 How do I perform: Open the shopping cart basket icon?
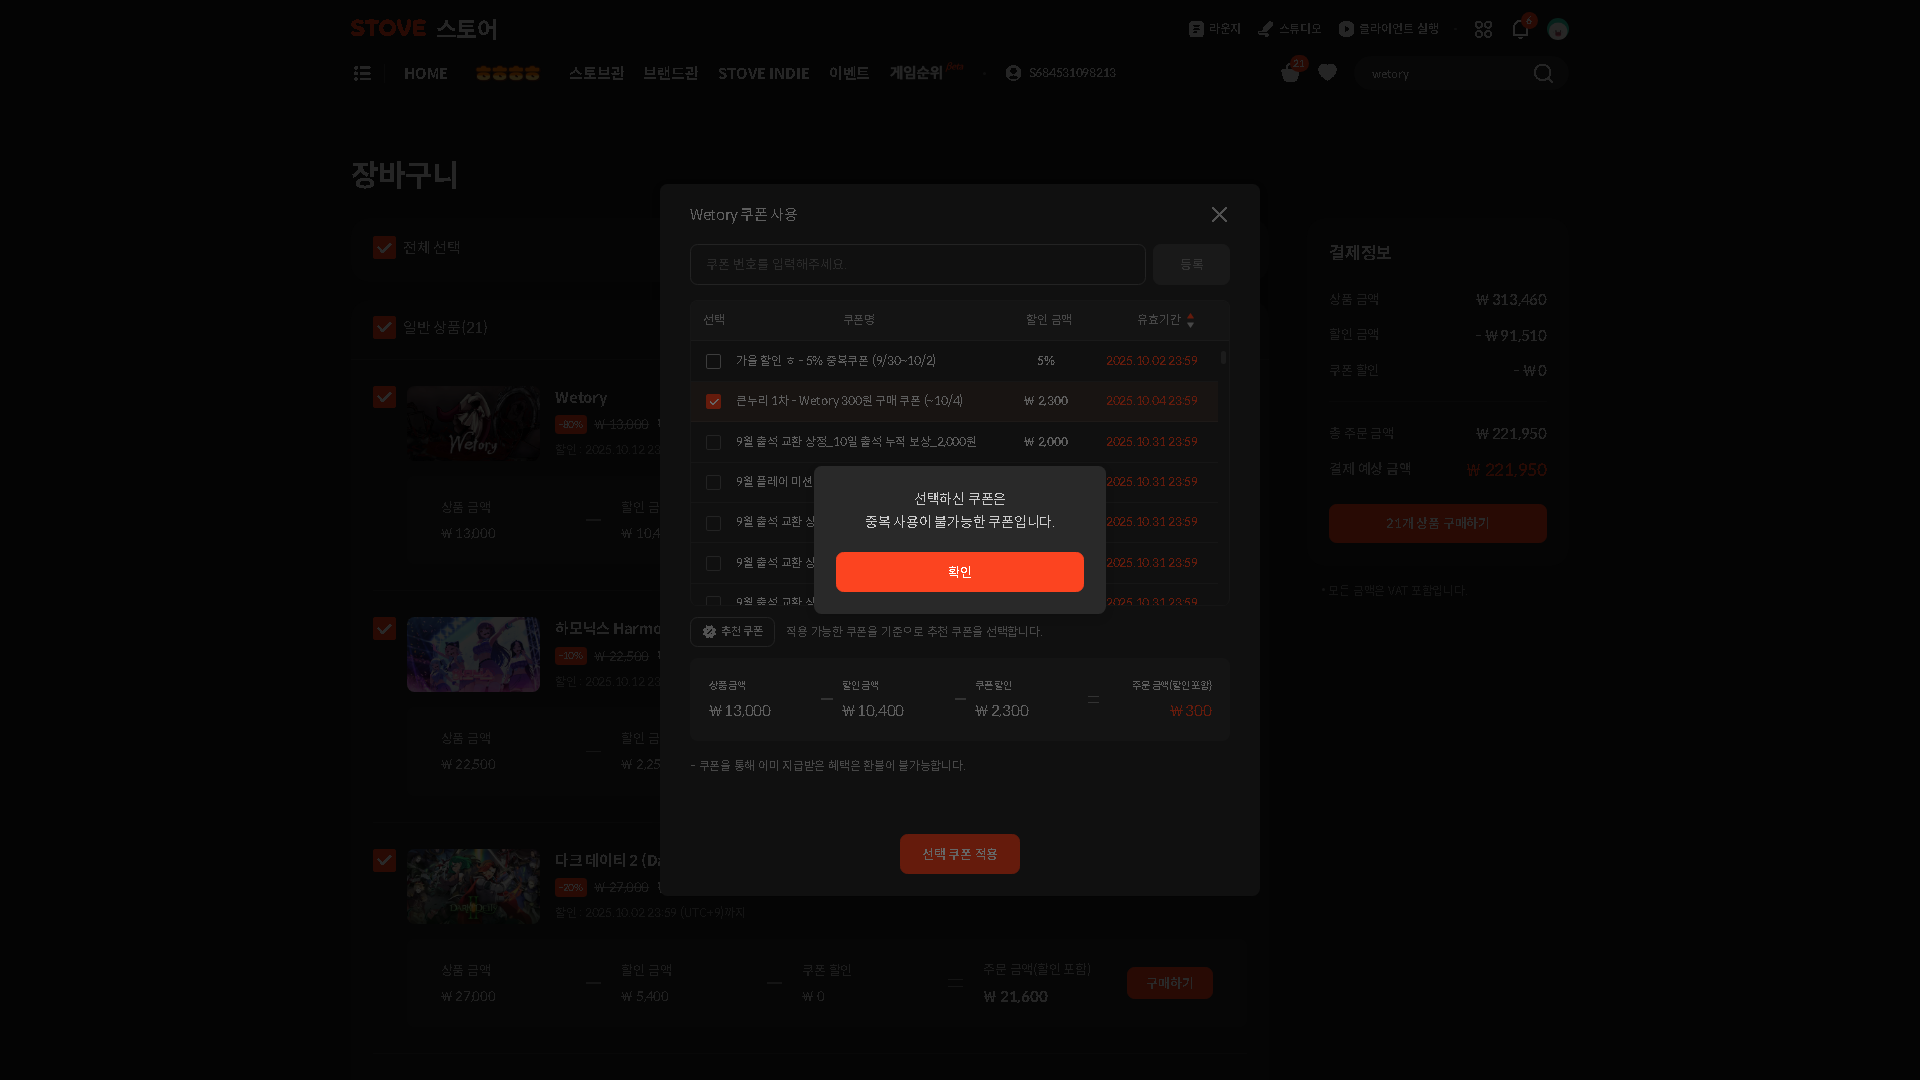coord(1290,74)
